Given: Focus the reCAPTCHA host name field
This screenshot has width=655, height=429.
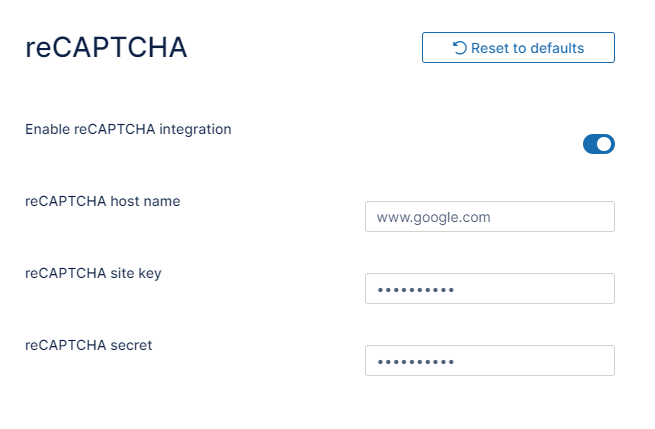Looking at the screenshot, I should click(x=489, y=216).
